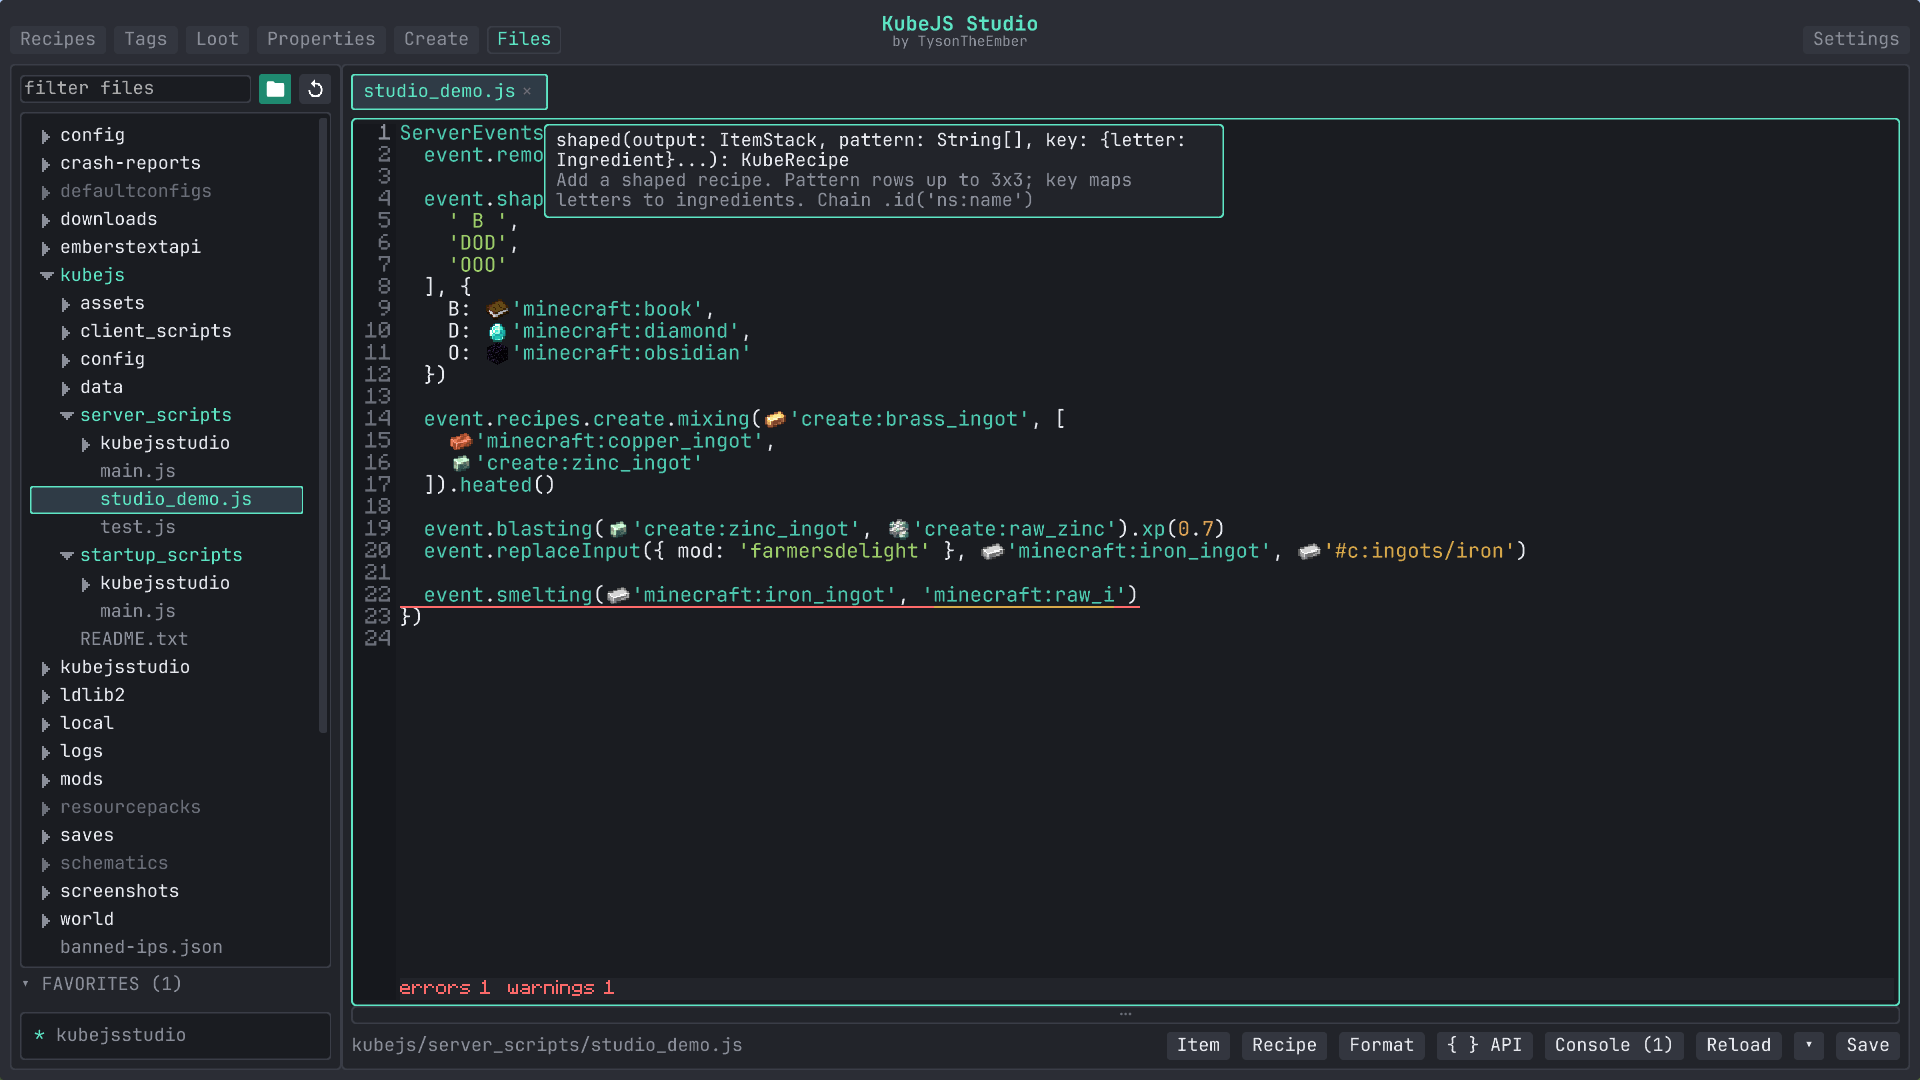Expand the screenshots folder
Screen dimensions: 1920x1080
click(46, 892)
